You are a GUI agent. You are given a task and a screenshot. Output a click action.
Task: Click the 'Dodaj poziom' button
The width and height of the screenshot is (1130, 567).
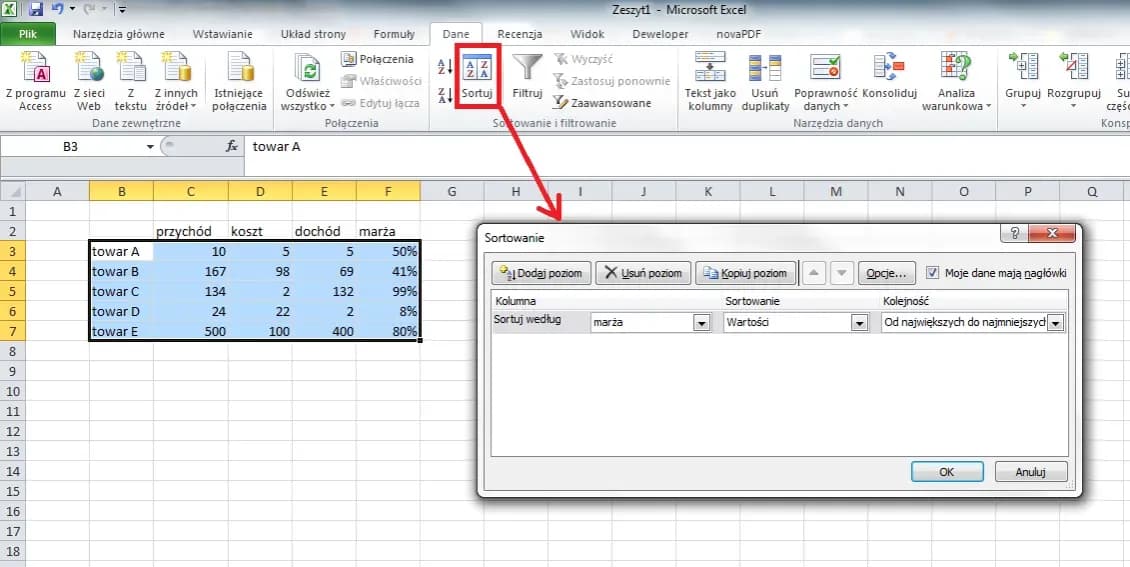coord(541,273)
